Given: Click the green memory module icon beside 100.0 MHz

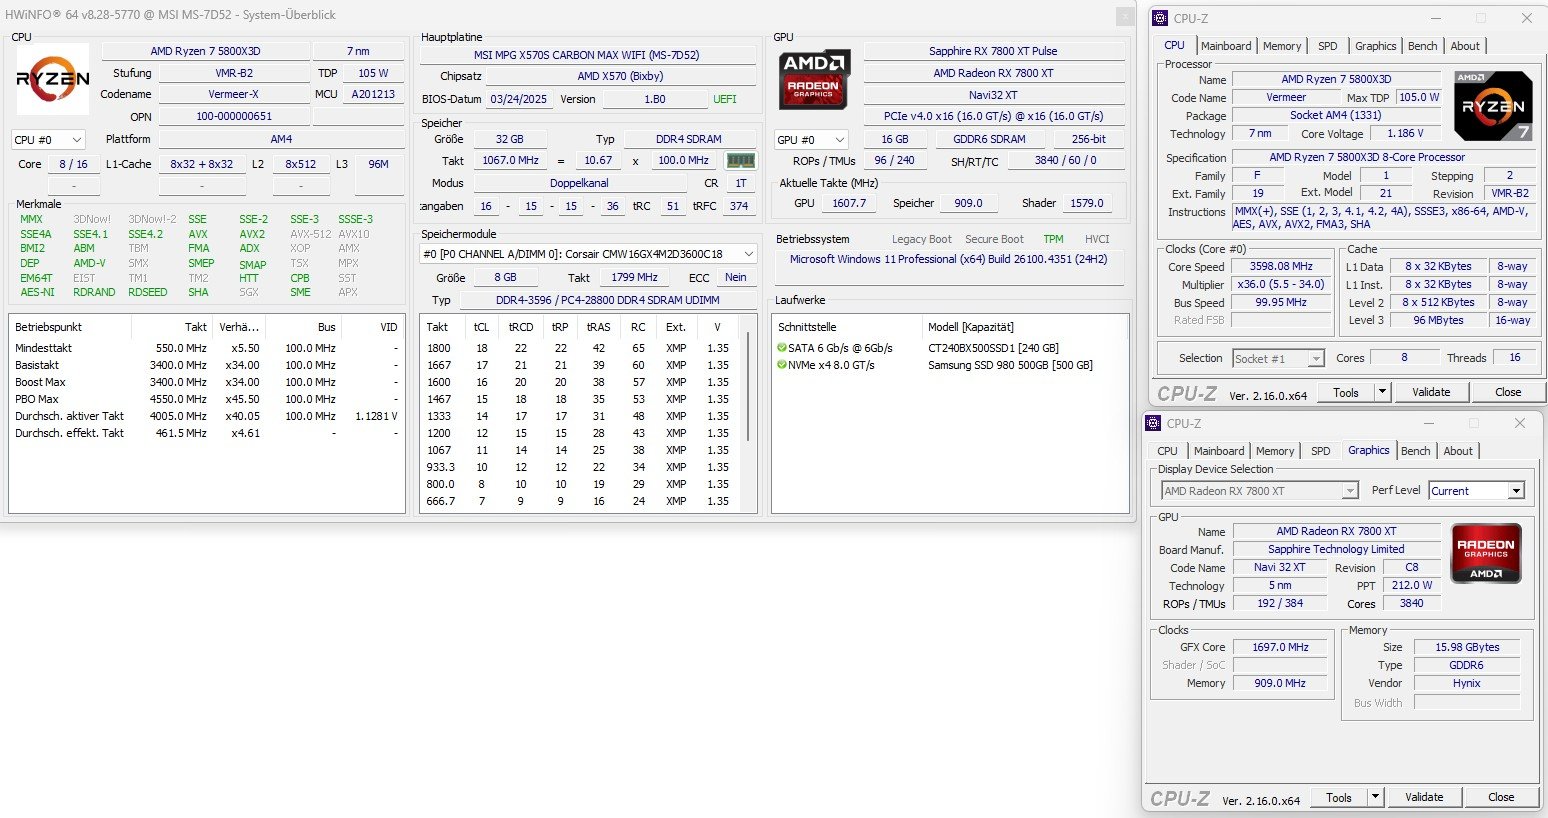Looking at the screenshot, I should click(x=740, y=160).
